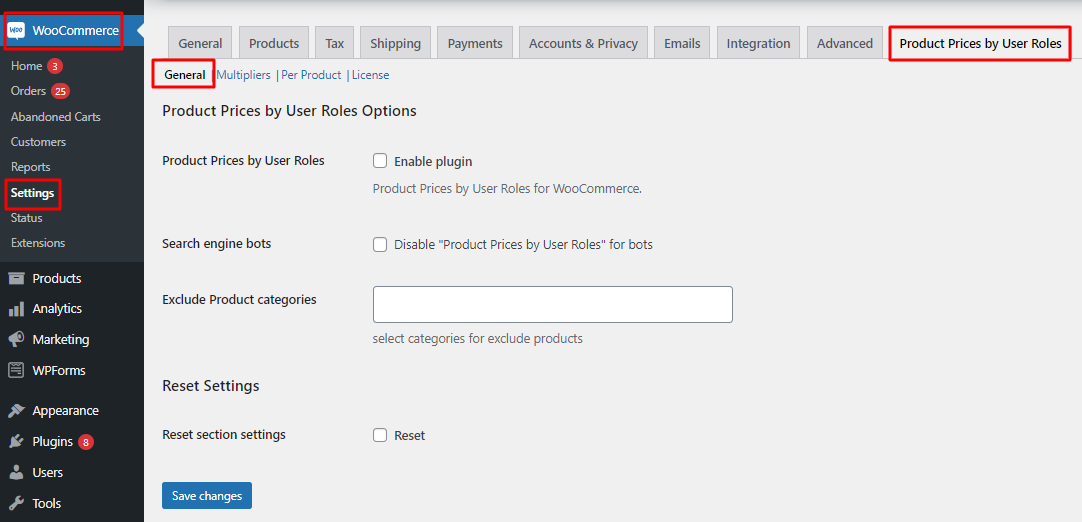Click the Plugins update badge showing 8
The image size is (1082, 522).
pos(86,442)
